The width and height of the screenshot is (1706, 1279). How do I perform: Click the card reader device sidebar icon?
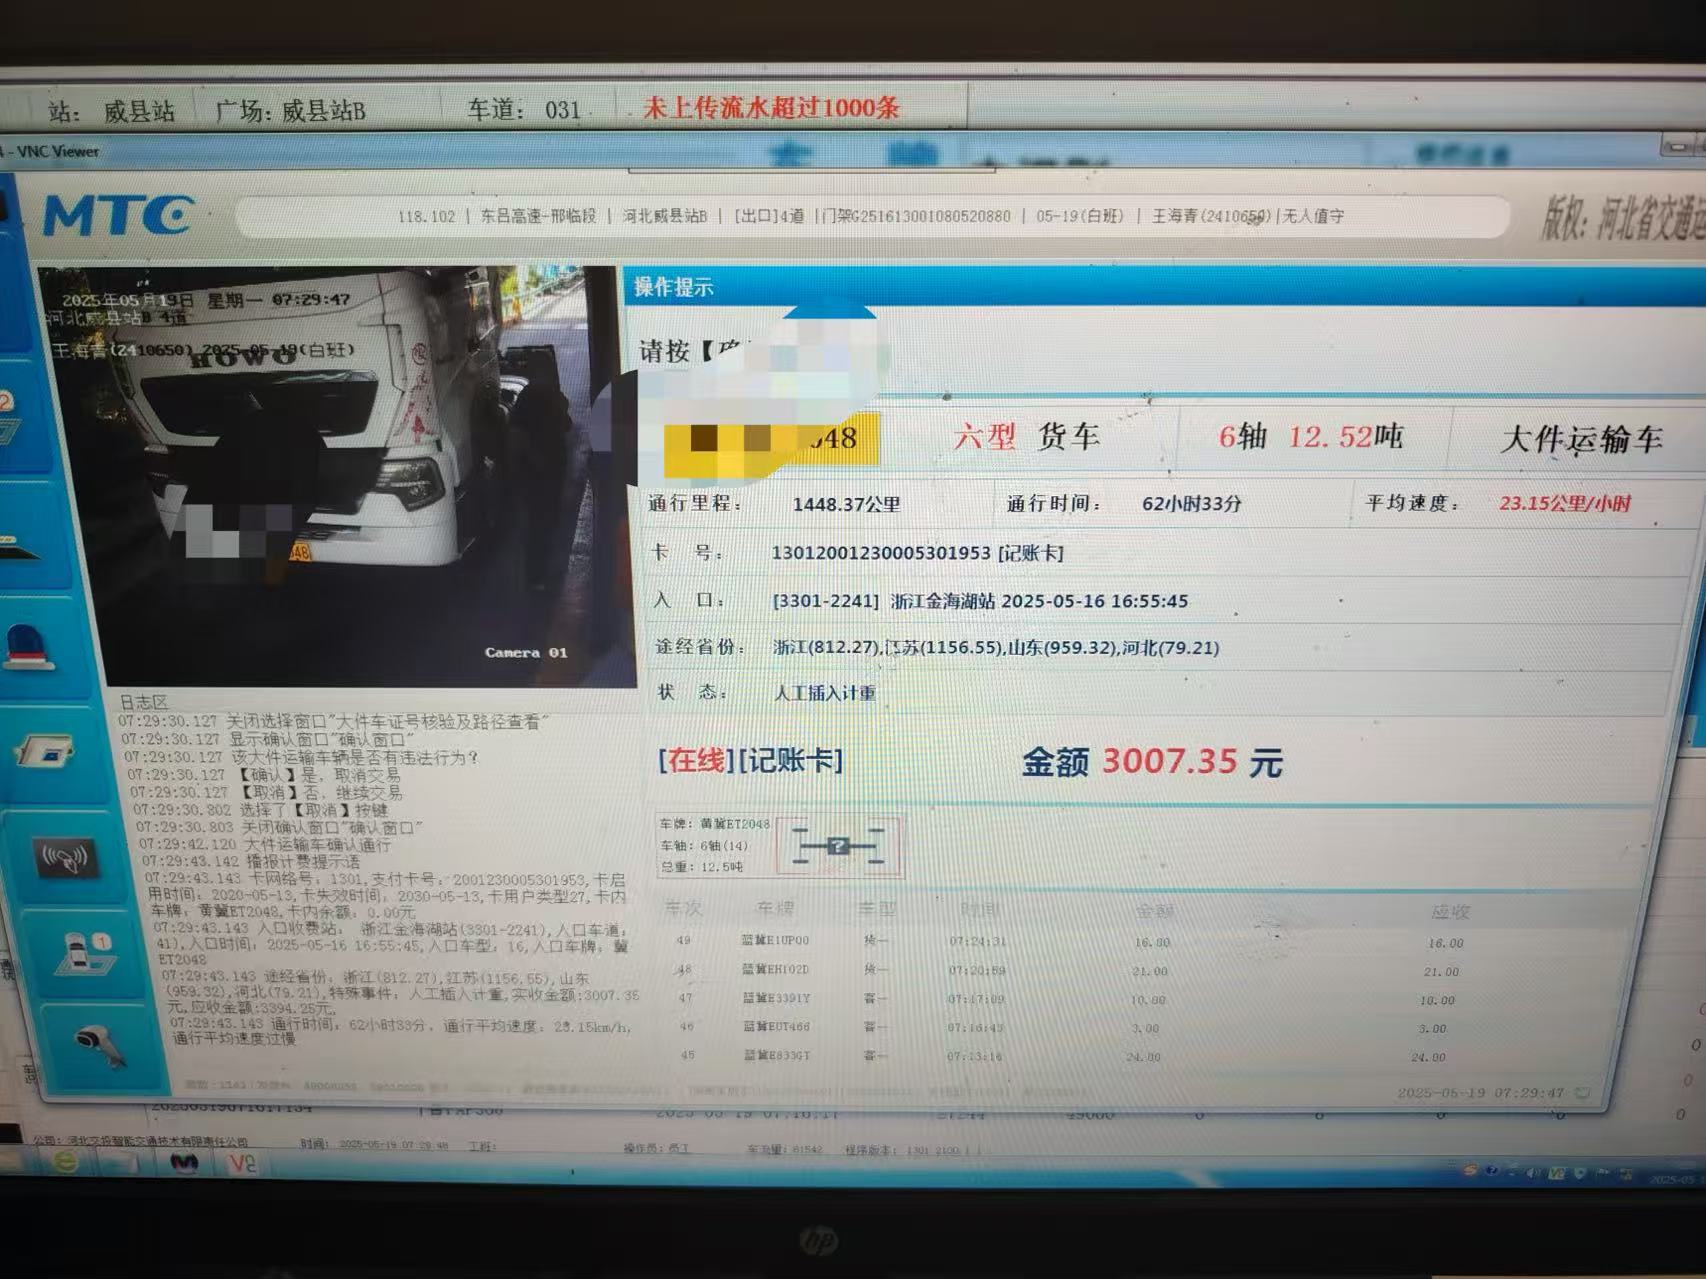click(46, 751)
